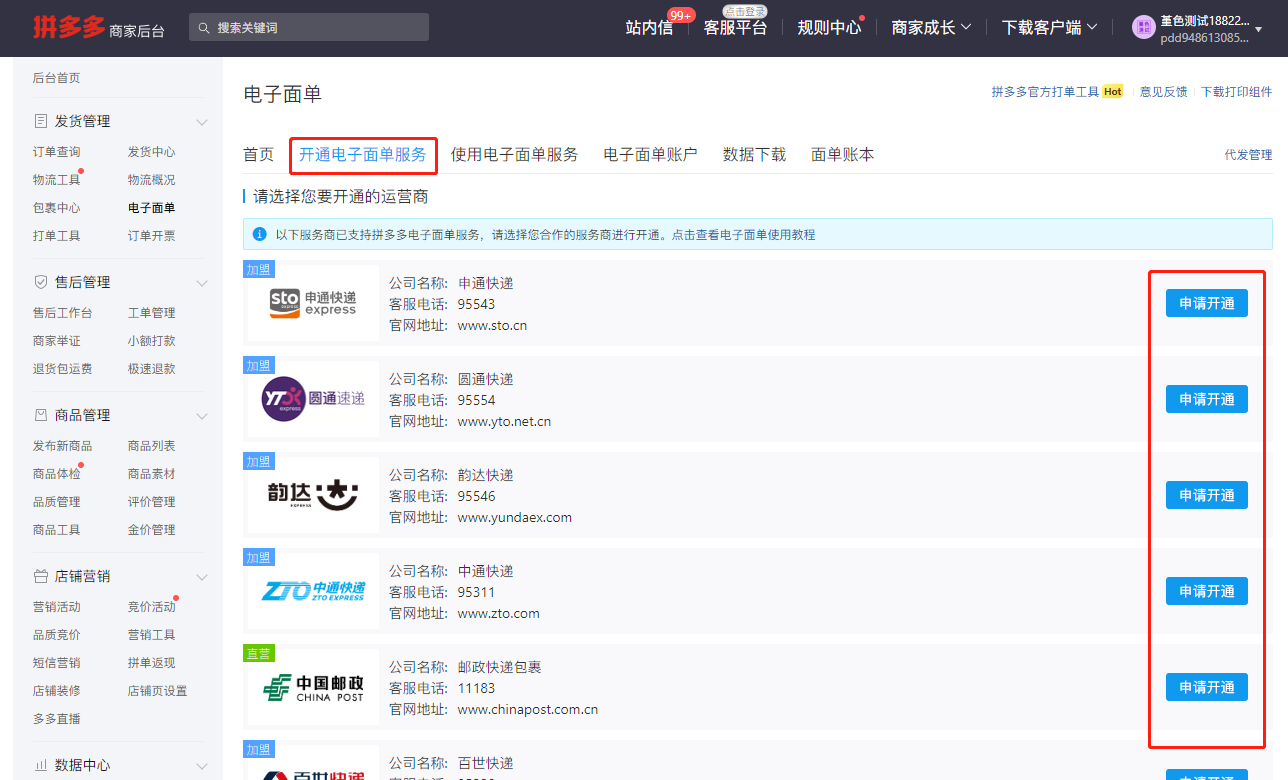
Task: Collapse the 数据中心 sidebar section
Action: pos(202,766)
